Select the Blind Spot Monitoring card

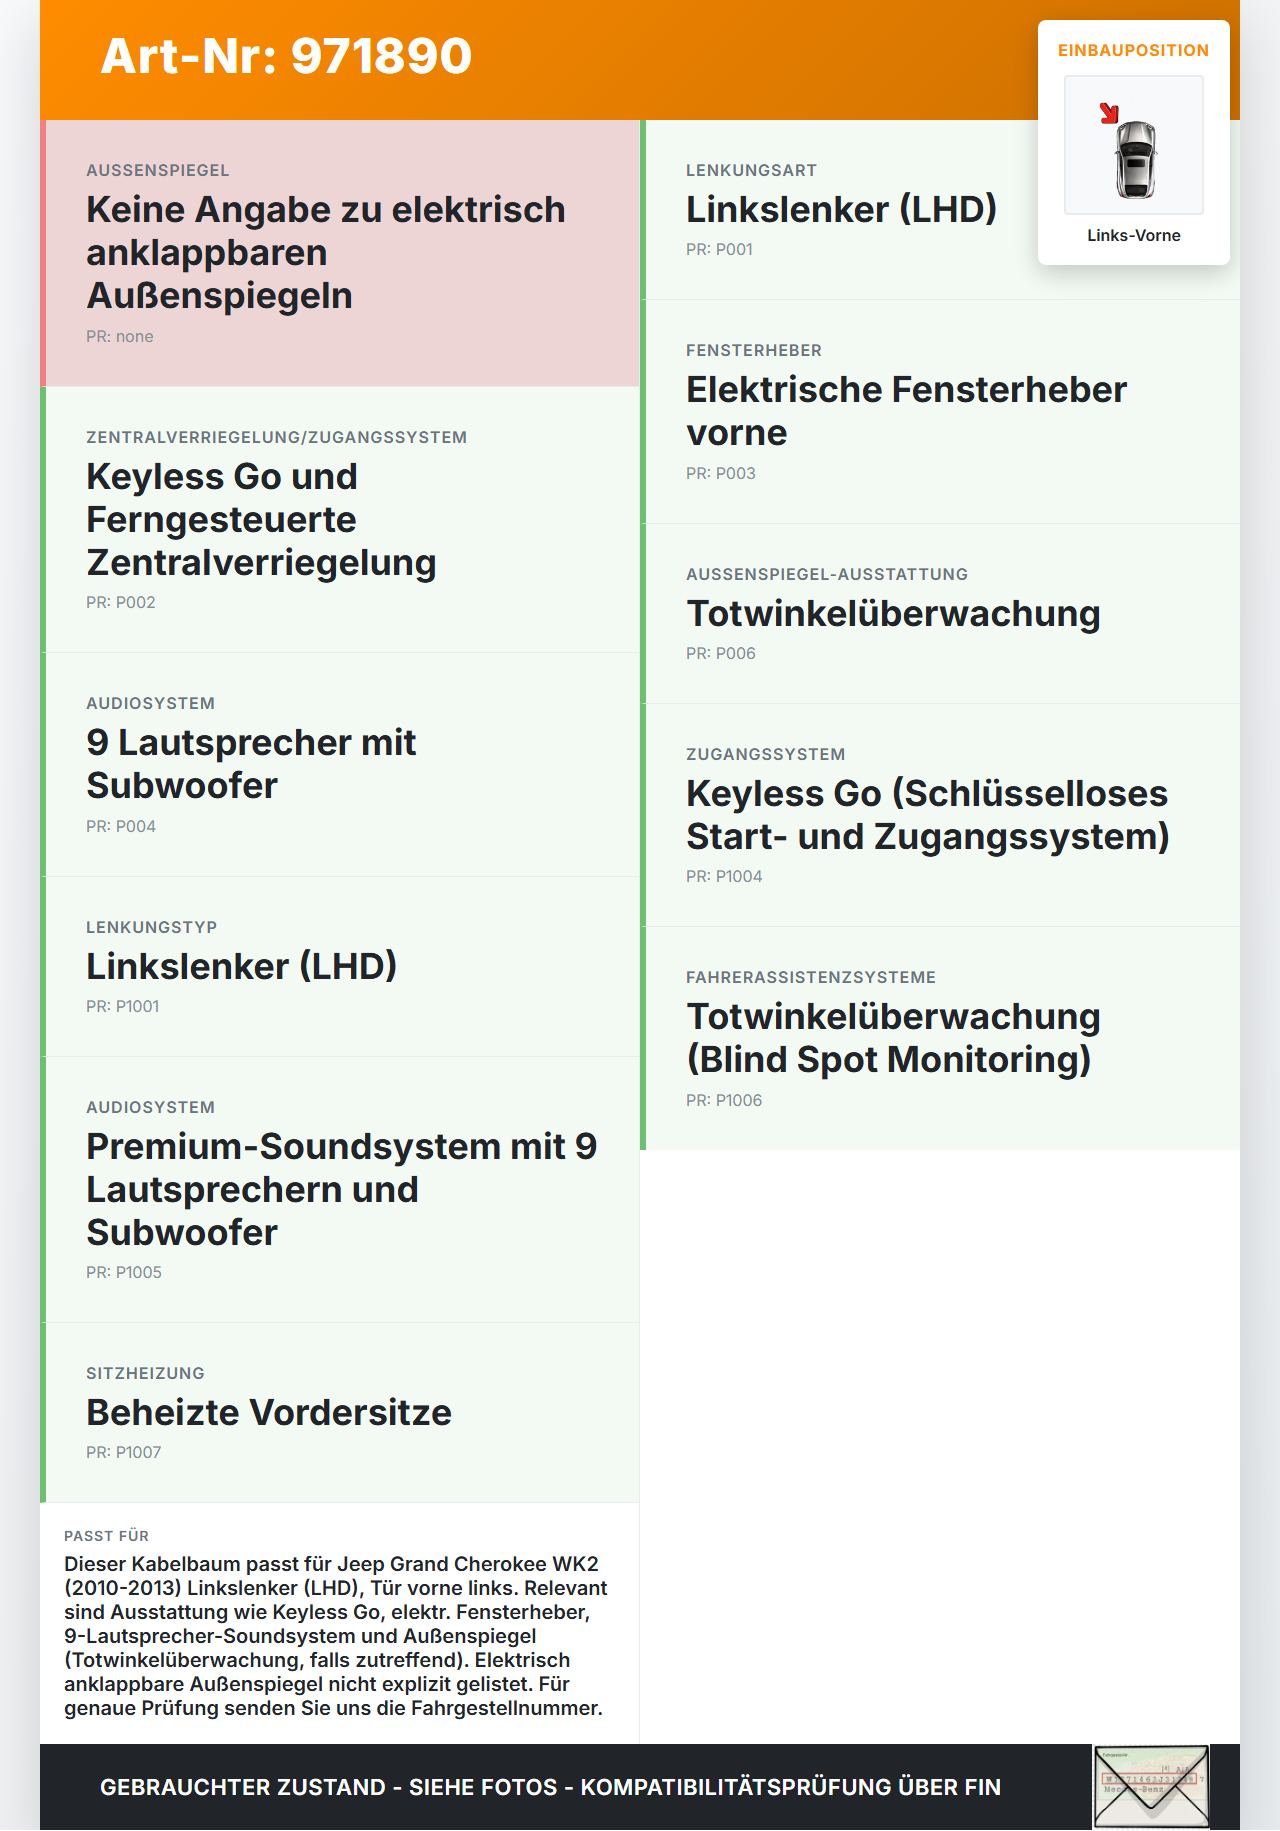[940, 1038]
